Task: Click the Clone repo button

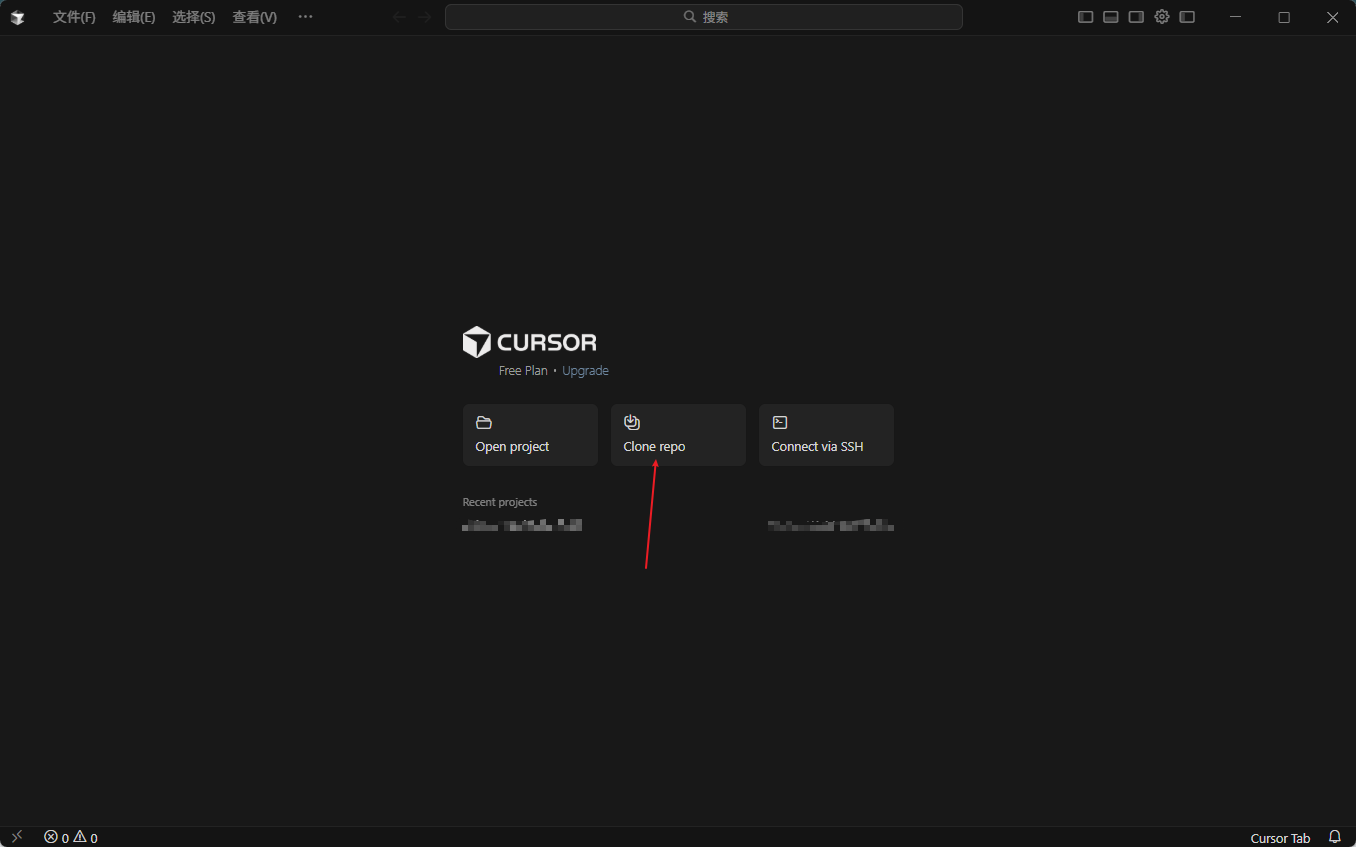Action: tap(678, 435)
